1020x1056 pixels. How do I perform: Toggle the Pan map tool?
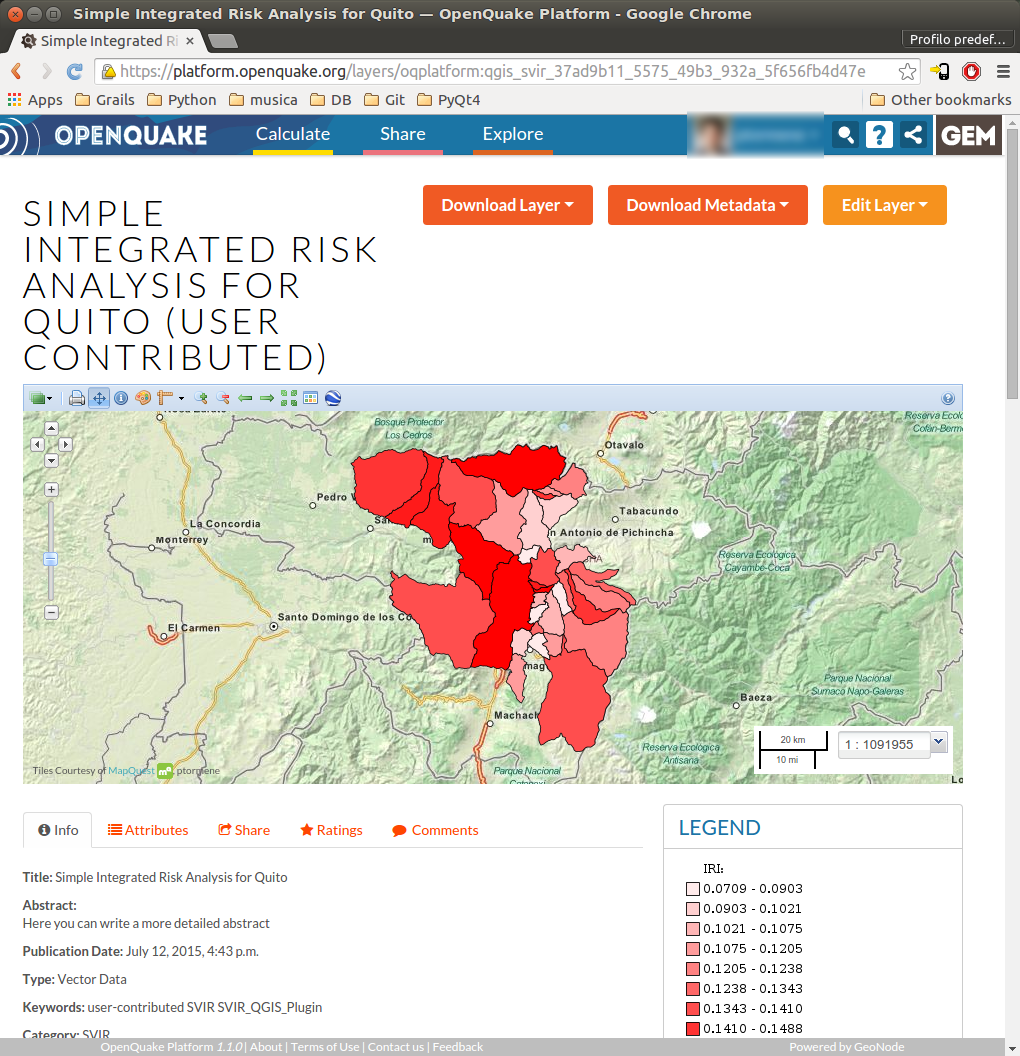click(x=99, y=398)
